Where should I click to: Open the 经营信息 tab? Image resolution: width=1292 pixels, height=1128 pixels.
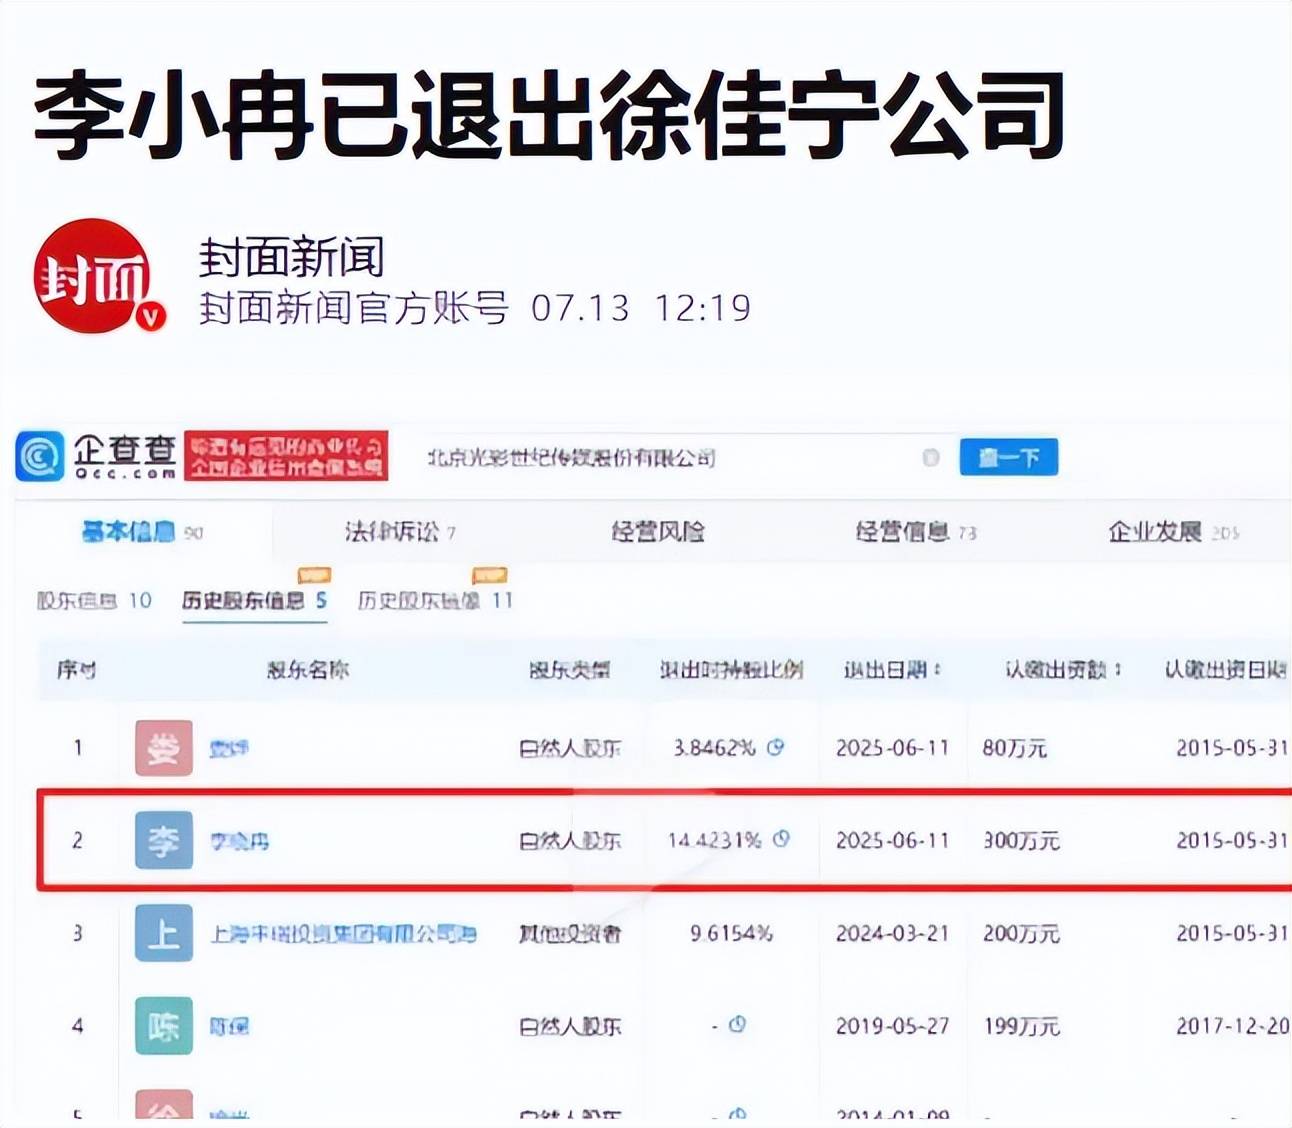(x=915, y=531)
